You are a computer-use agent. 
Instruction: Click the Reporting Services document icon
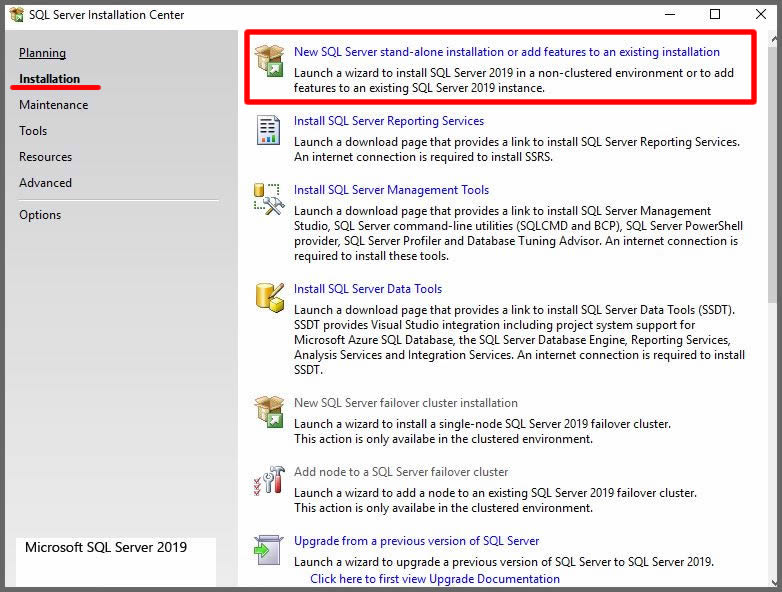click(269, 129)
